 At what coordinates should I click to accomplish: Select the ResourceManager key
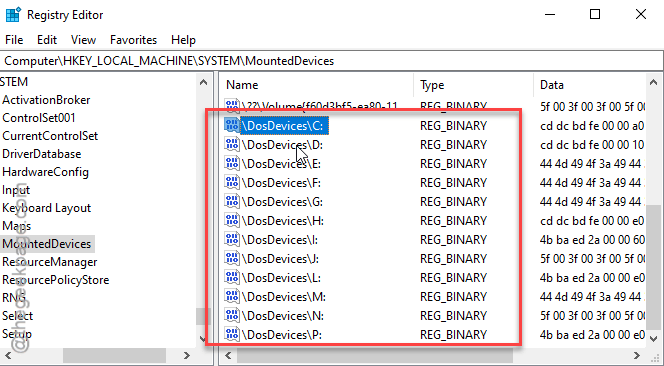[50, 262]
